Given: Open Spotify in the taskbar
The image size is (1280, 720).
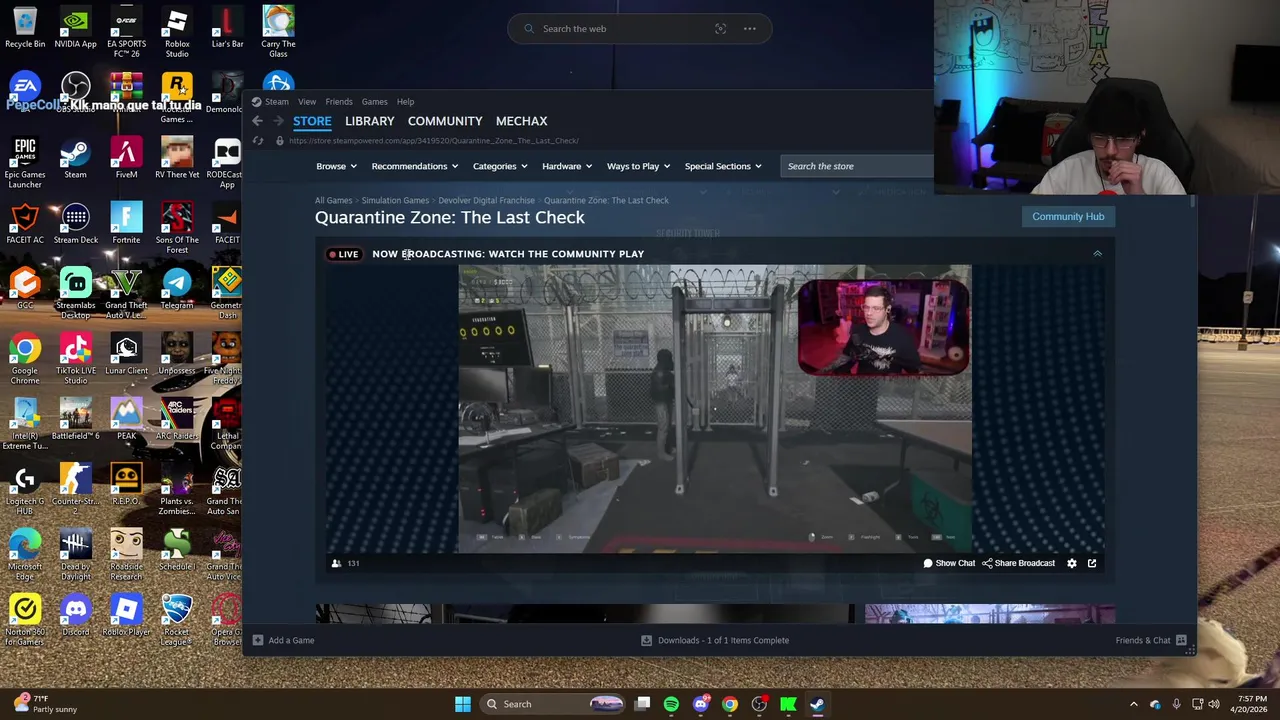Looking at the screenshot, I should click(671, 704).
